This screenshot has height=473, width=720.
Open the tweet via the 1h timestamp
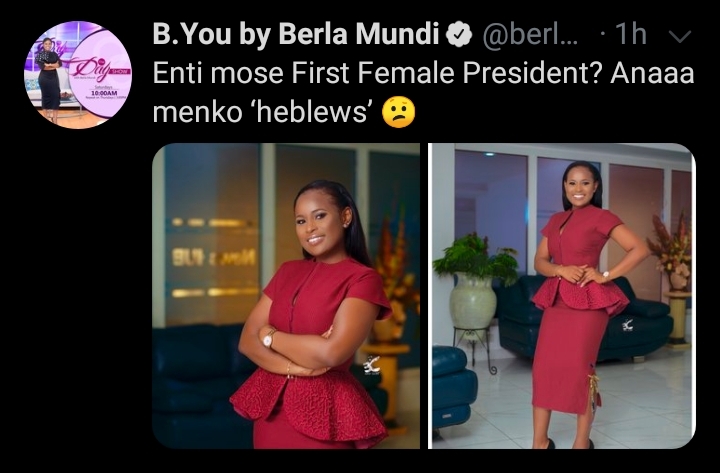pos(630,34)
